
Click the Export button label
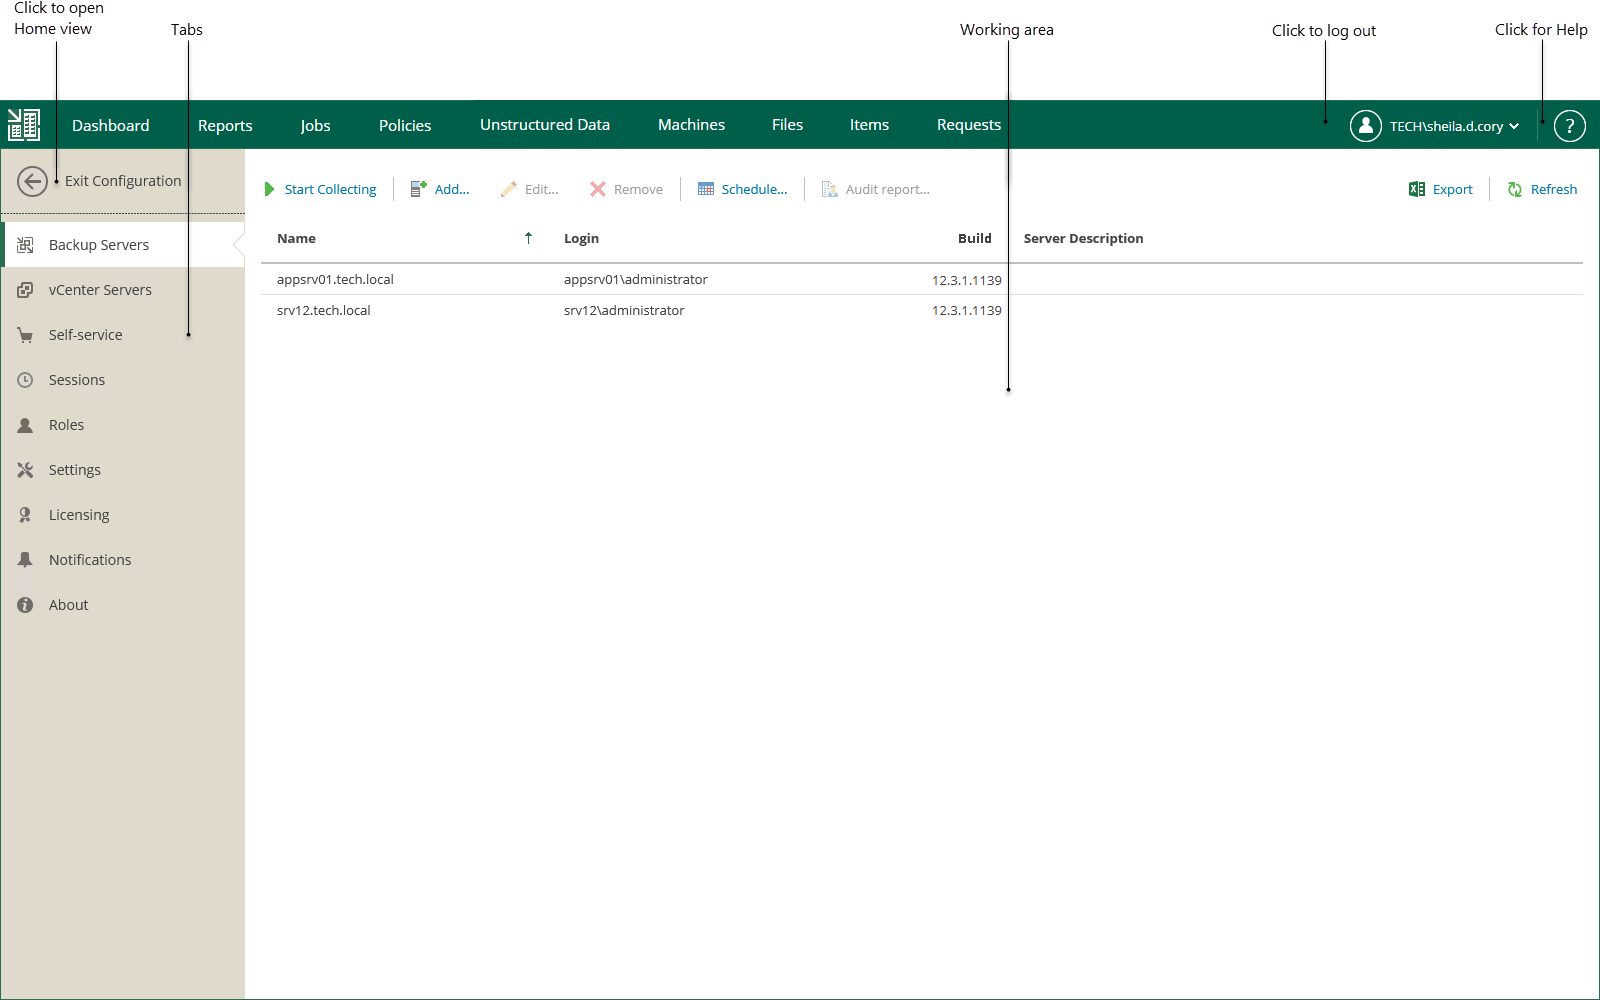[1453, 189]
